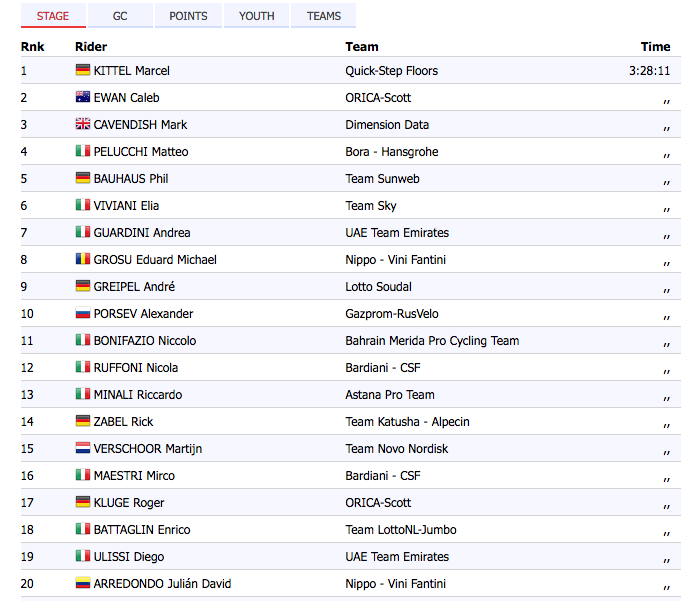Open the POINTS classification tab

[x=188, y=16]
